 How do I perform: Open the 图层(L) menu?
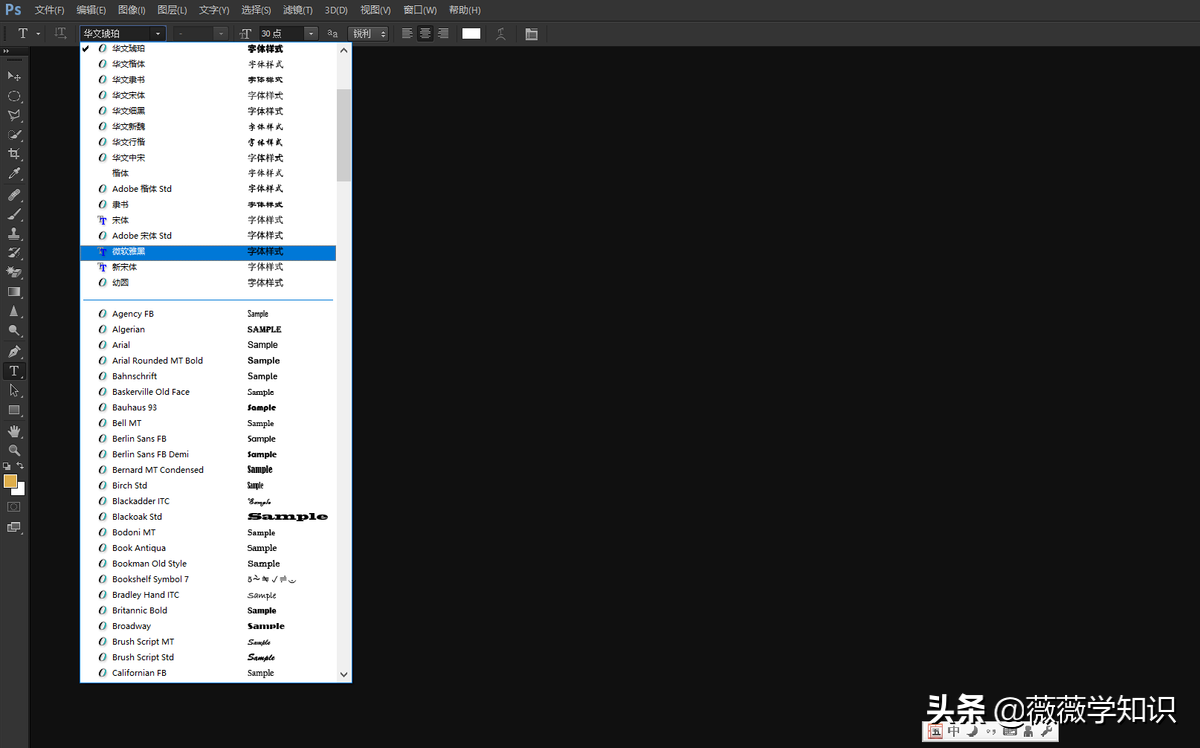point(172,10)
